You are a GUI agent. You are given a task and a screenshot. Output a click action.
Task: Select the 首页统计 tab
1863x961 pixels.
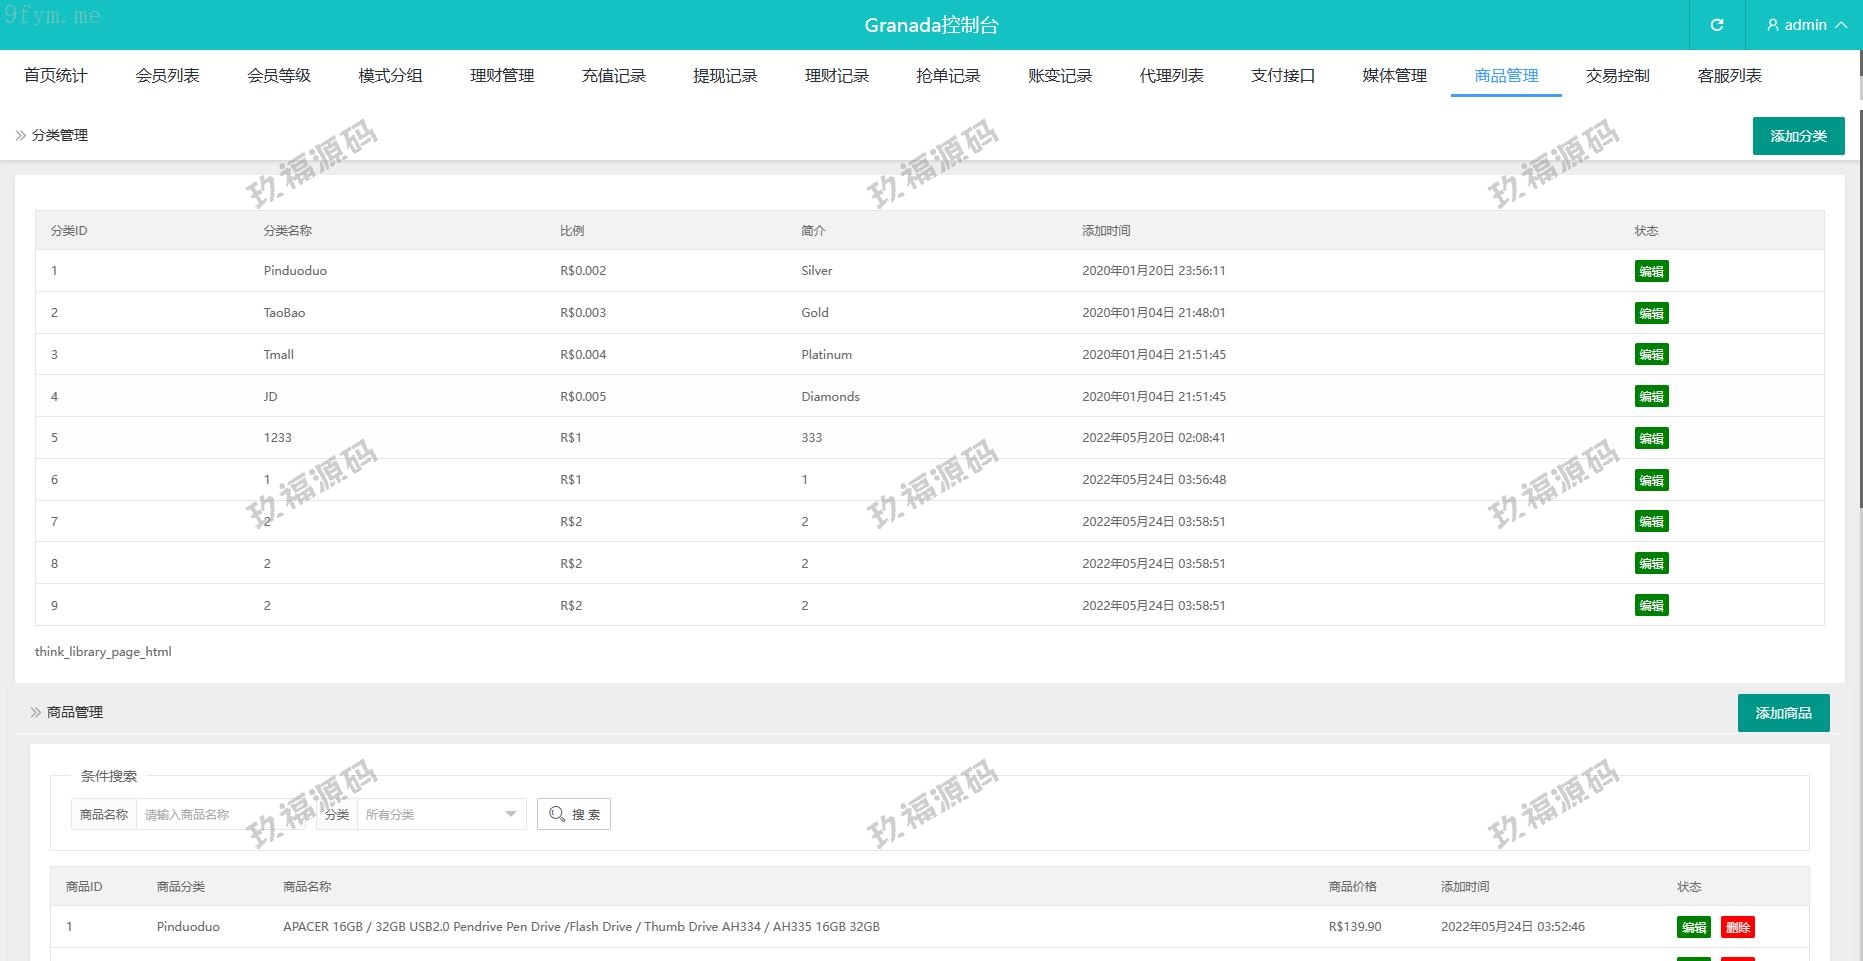click(56, 76)
